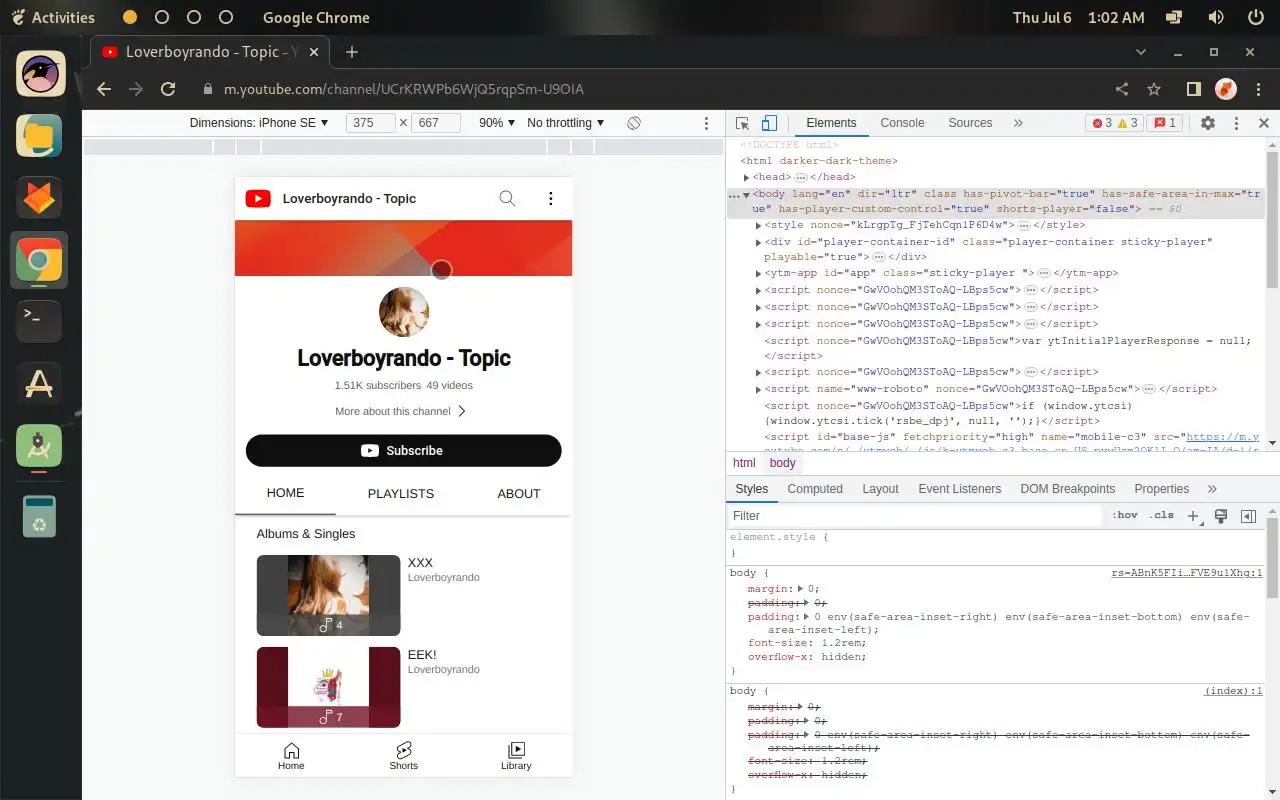The width and height of the screenshot is (1280, 800).
Task: Add a new style rule with plus icon
Action: [x=1193, y=516]
